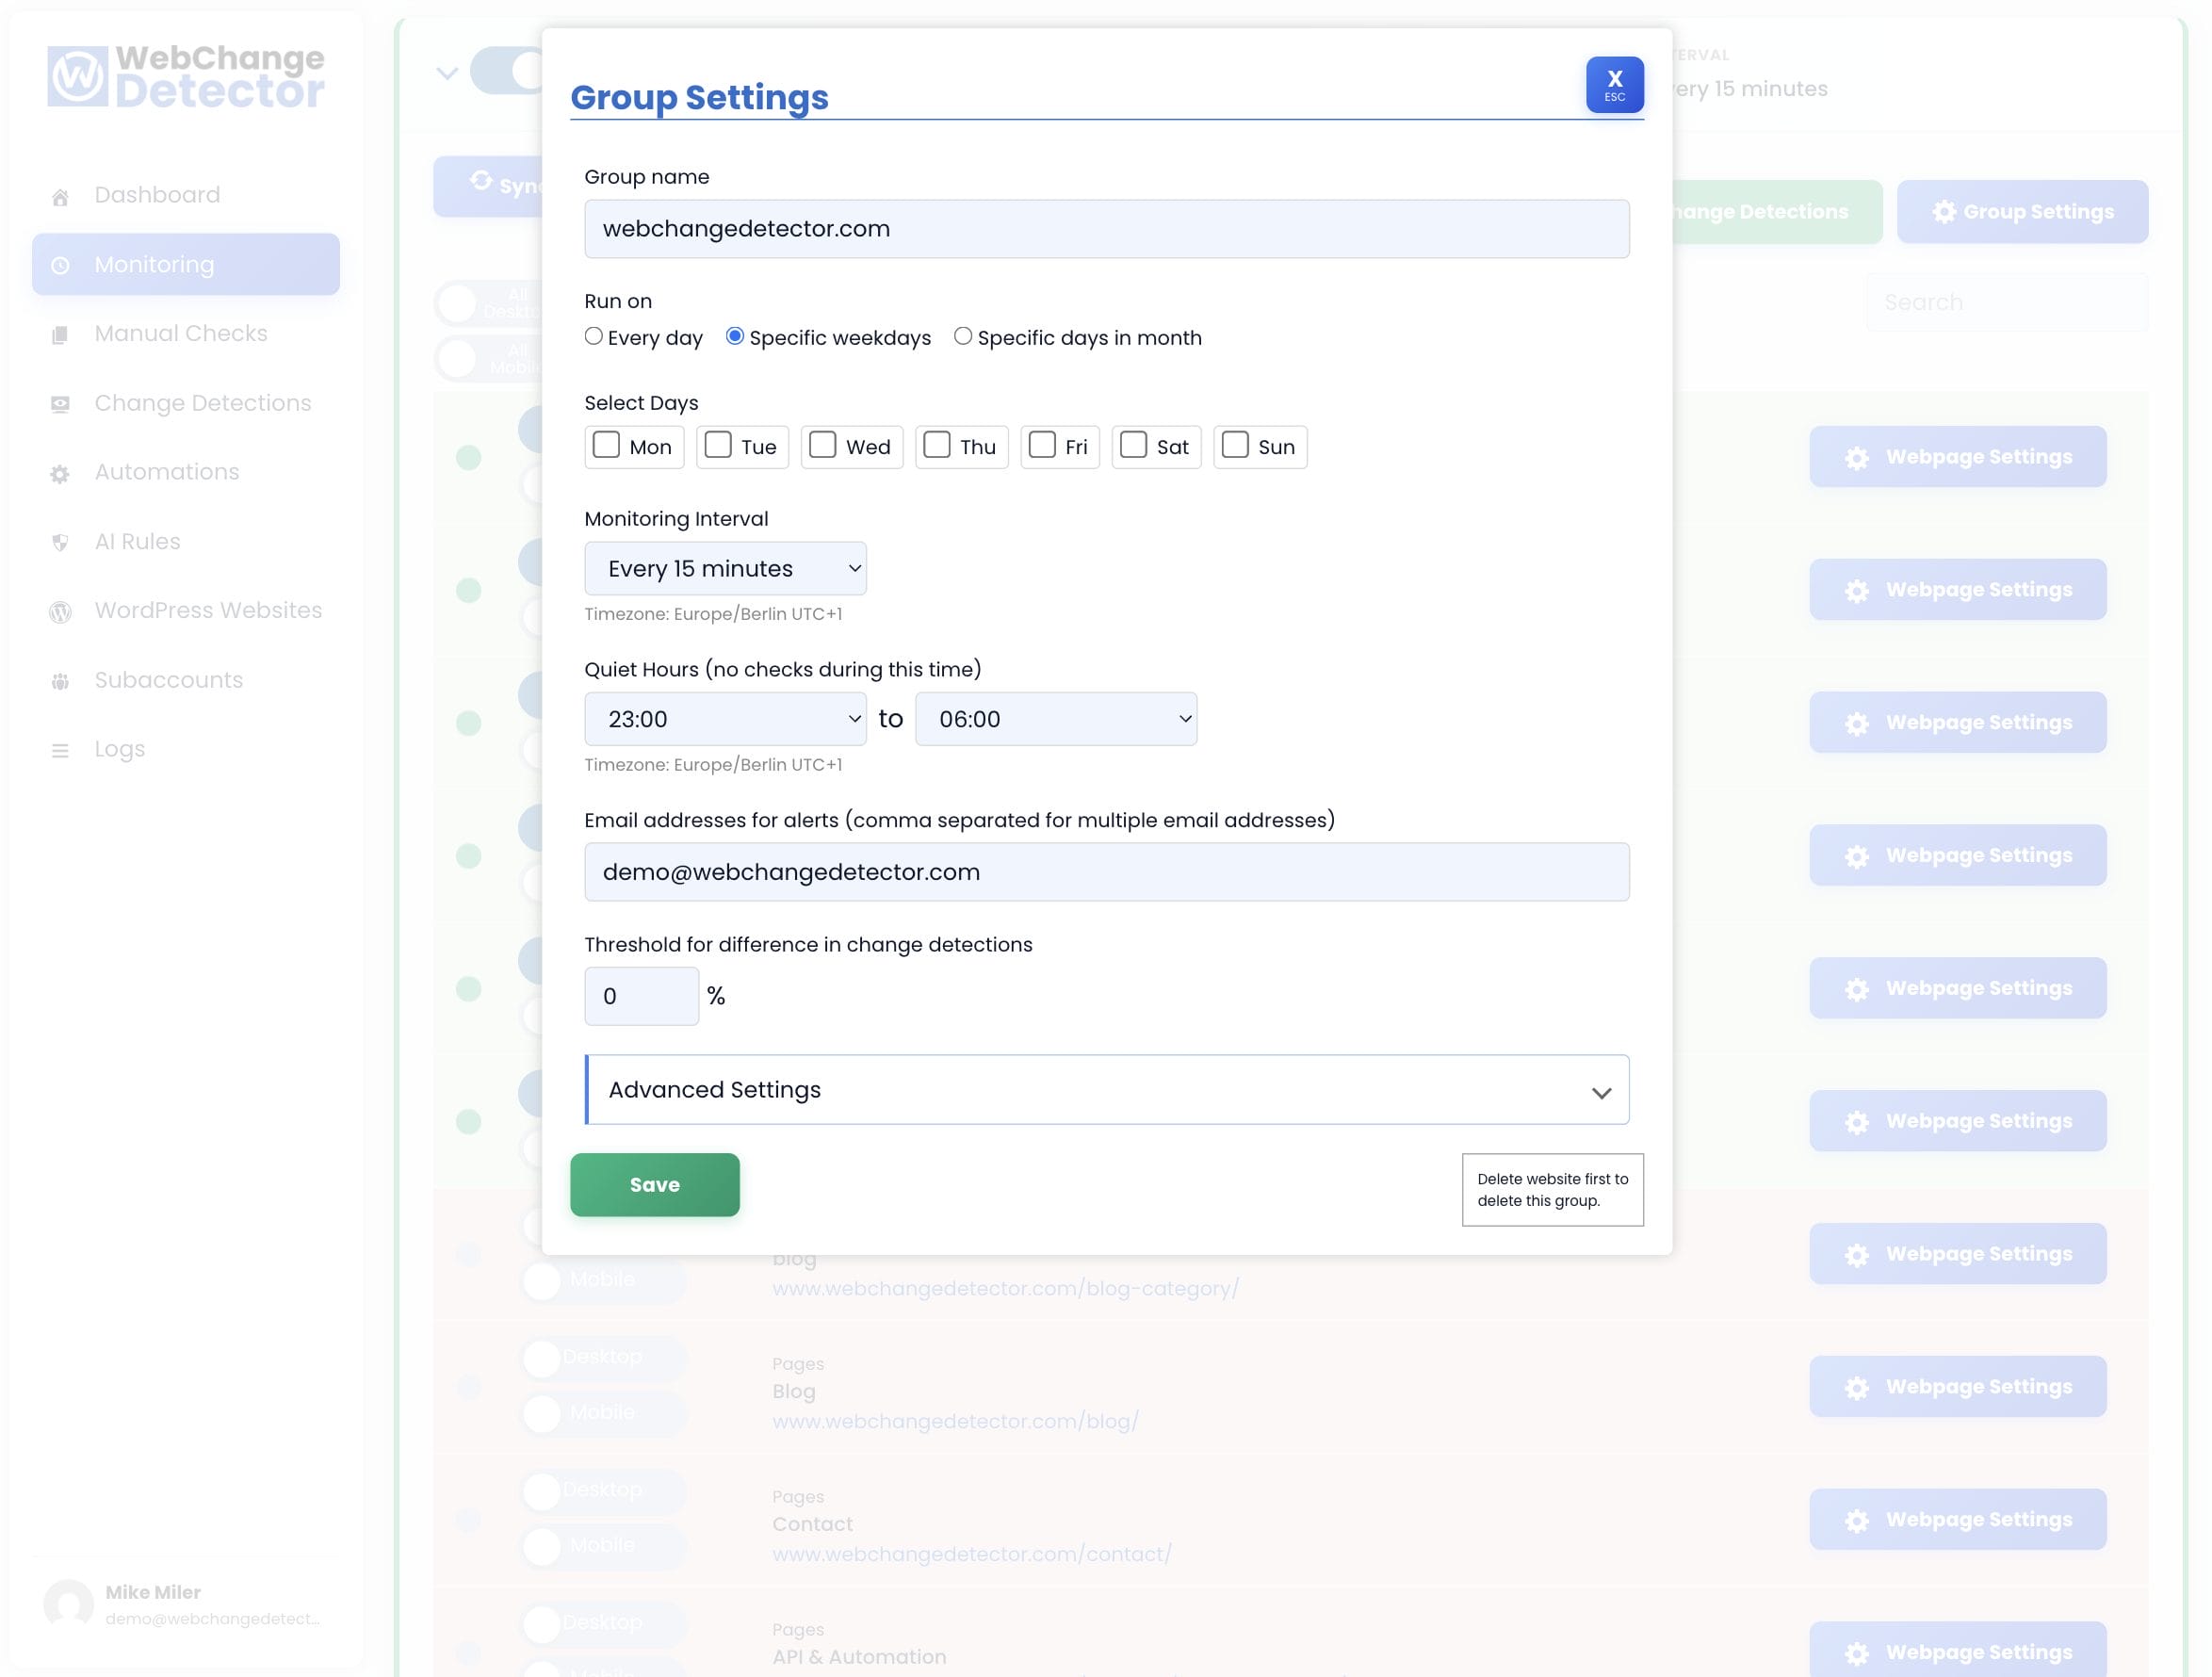Image resolution: width=2212 pixels, height=1677 pixels.
Task: Check the Mon checkbox under Select Days
Action: (606, 446)
